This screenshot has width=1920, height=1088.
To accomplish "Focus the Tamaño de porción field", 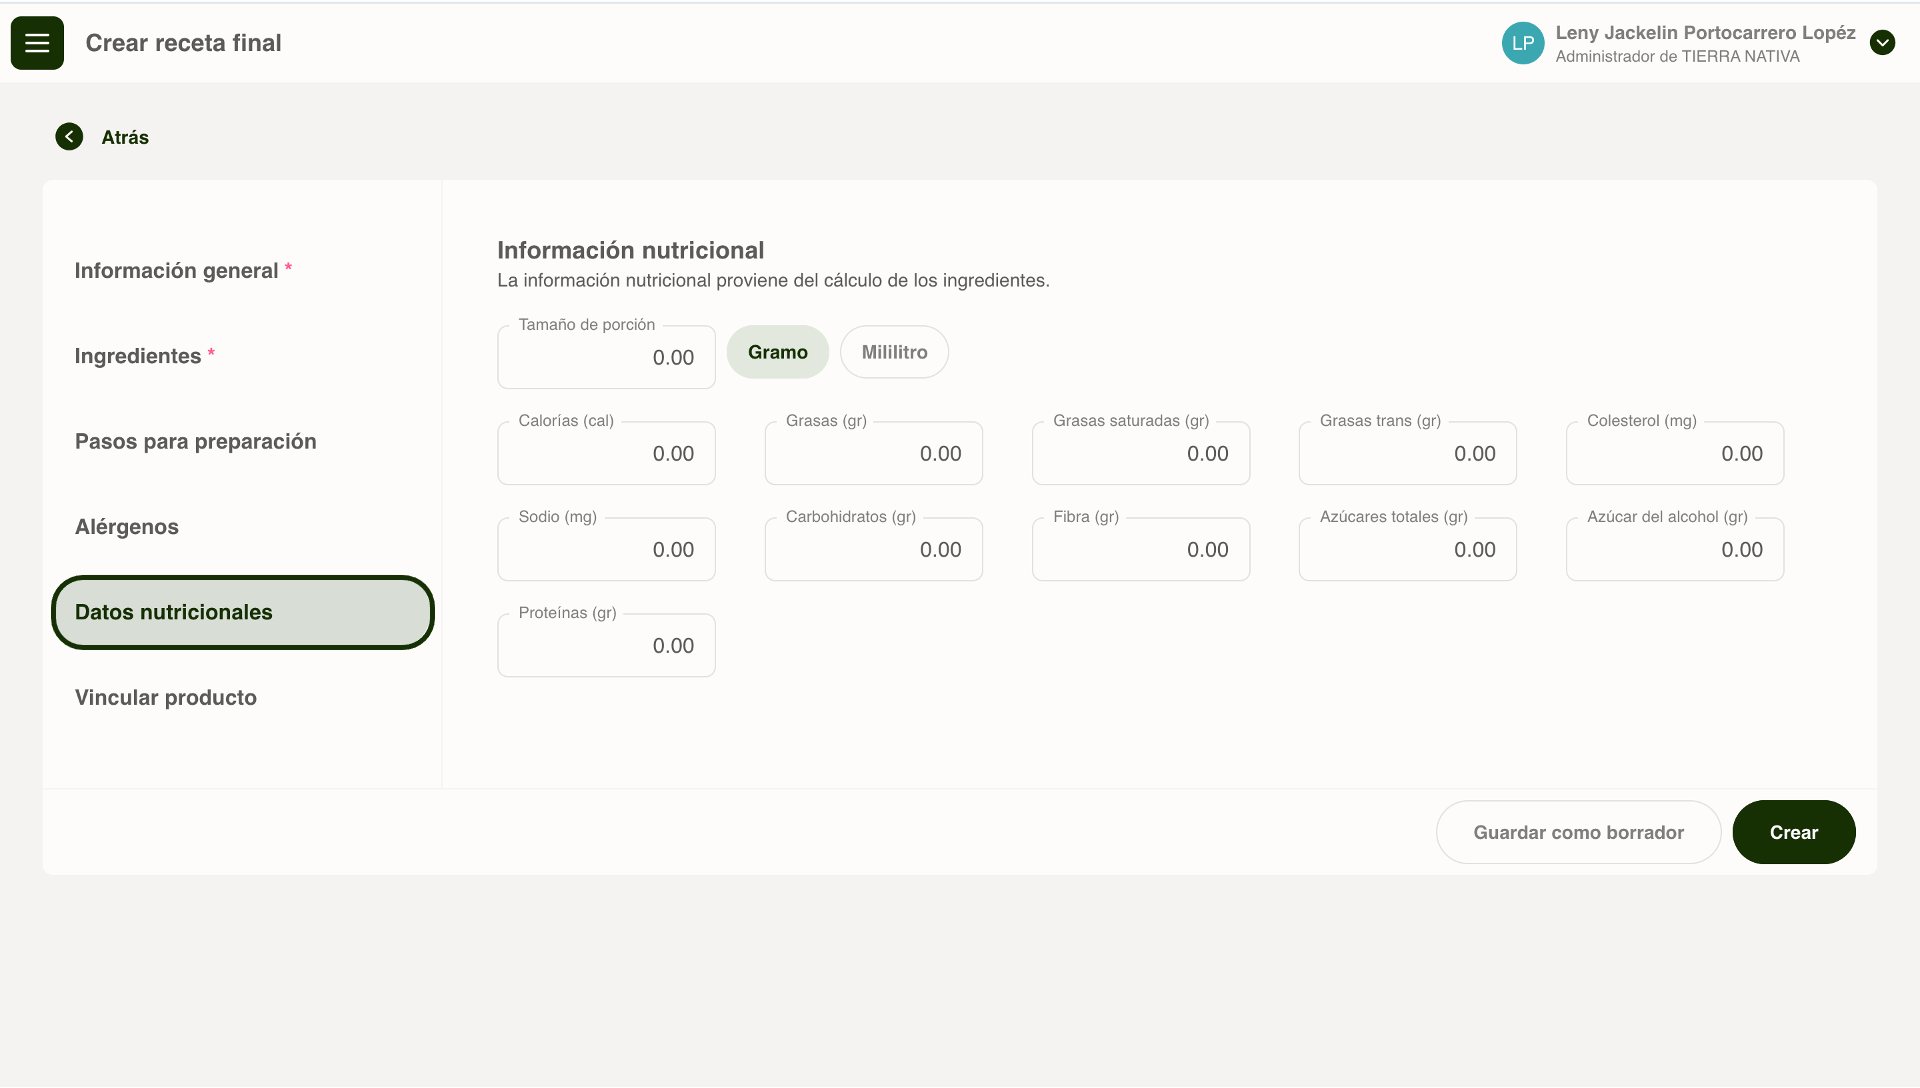I will (606, 357).
